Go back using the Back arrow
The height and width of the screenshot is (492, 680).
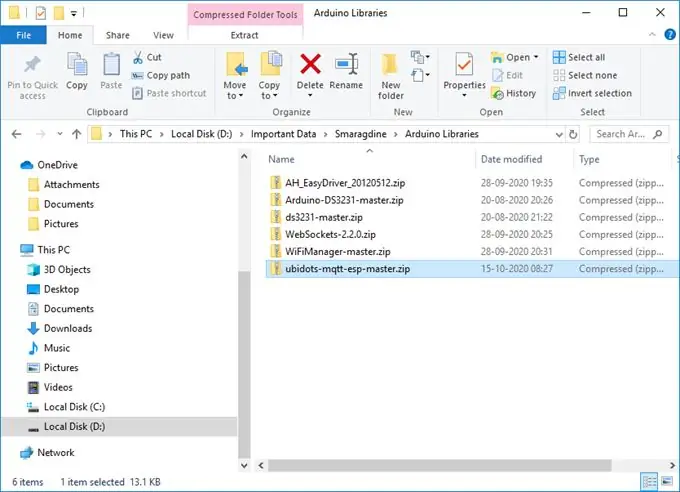point(16,134)
